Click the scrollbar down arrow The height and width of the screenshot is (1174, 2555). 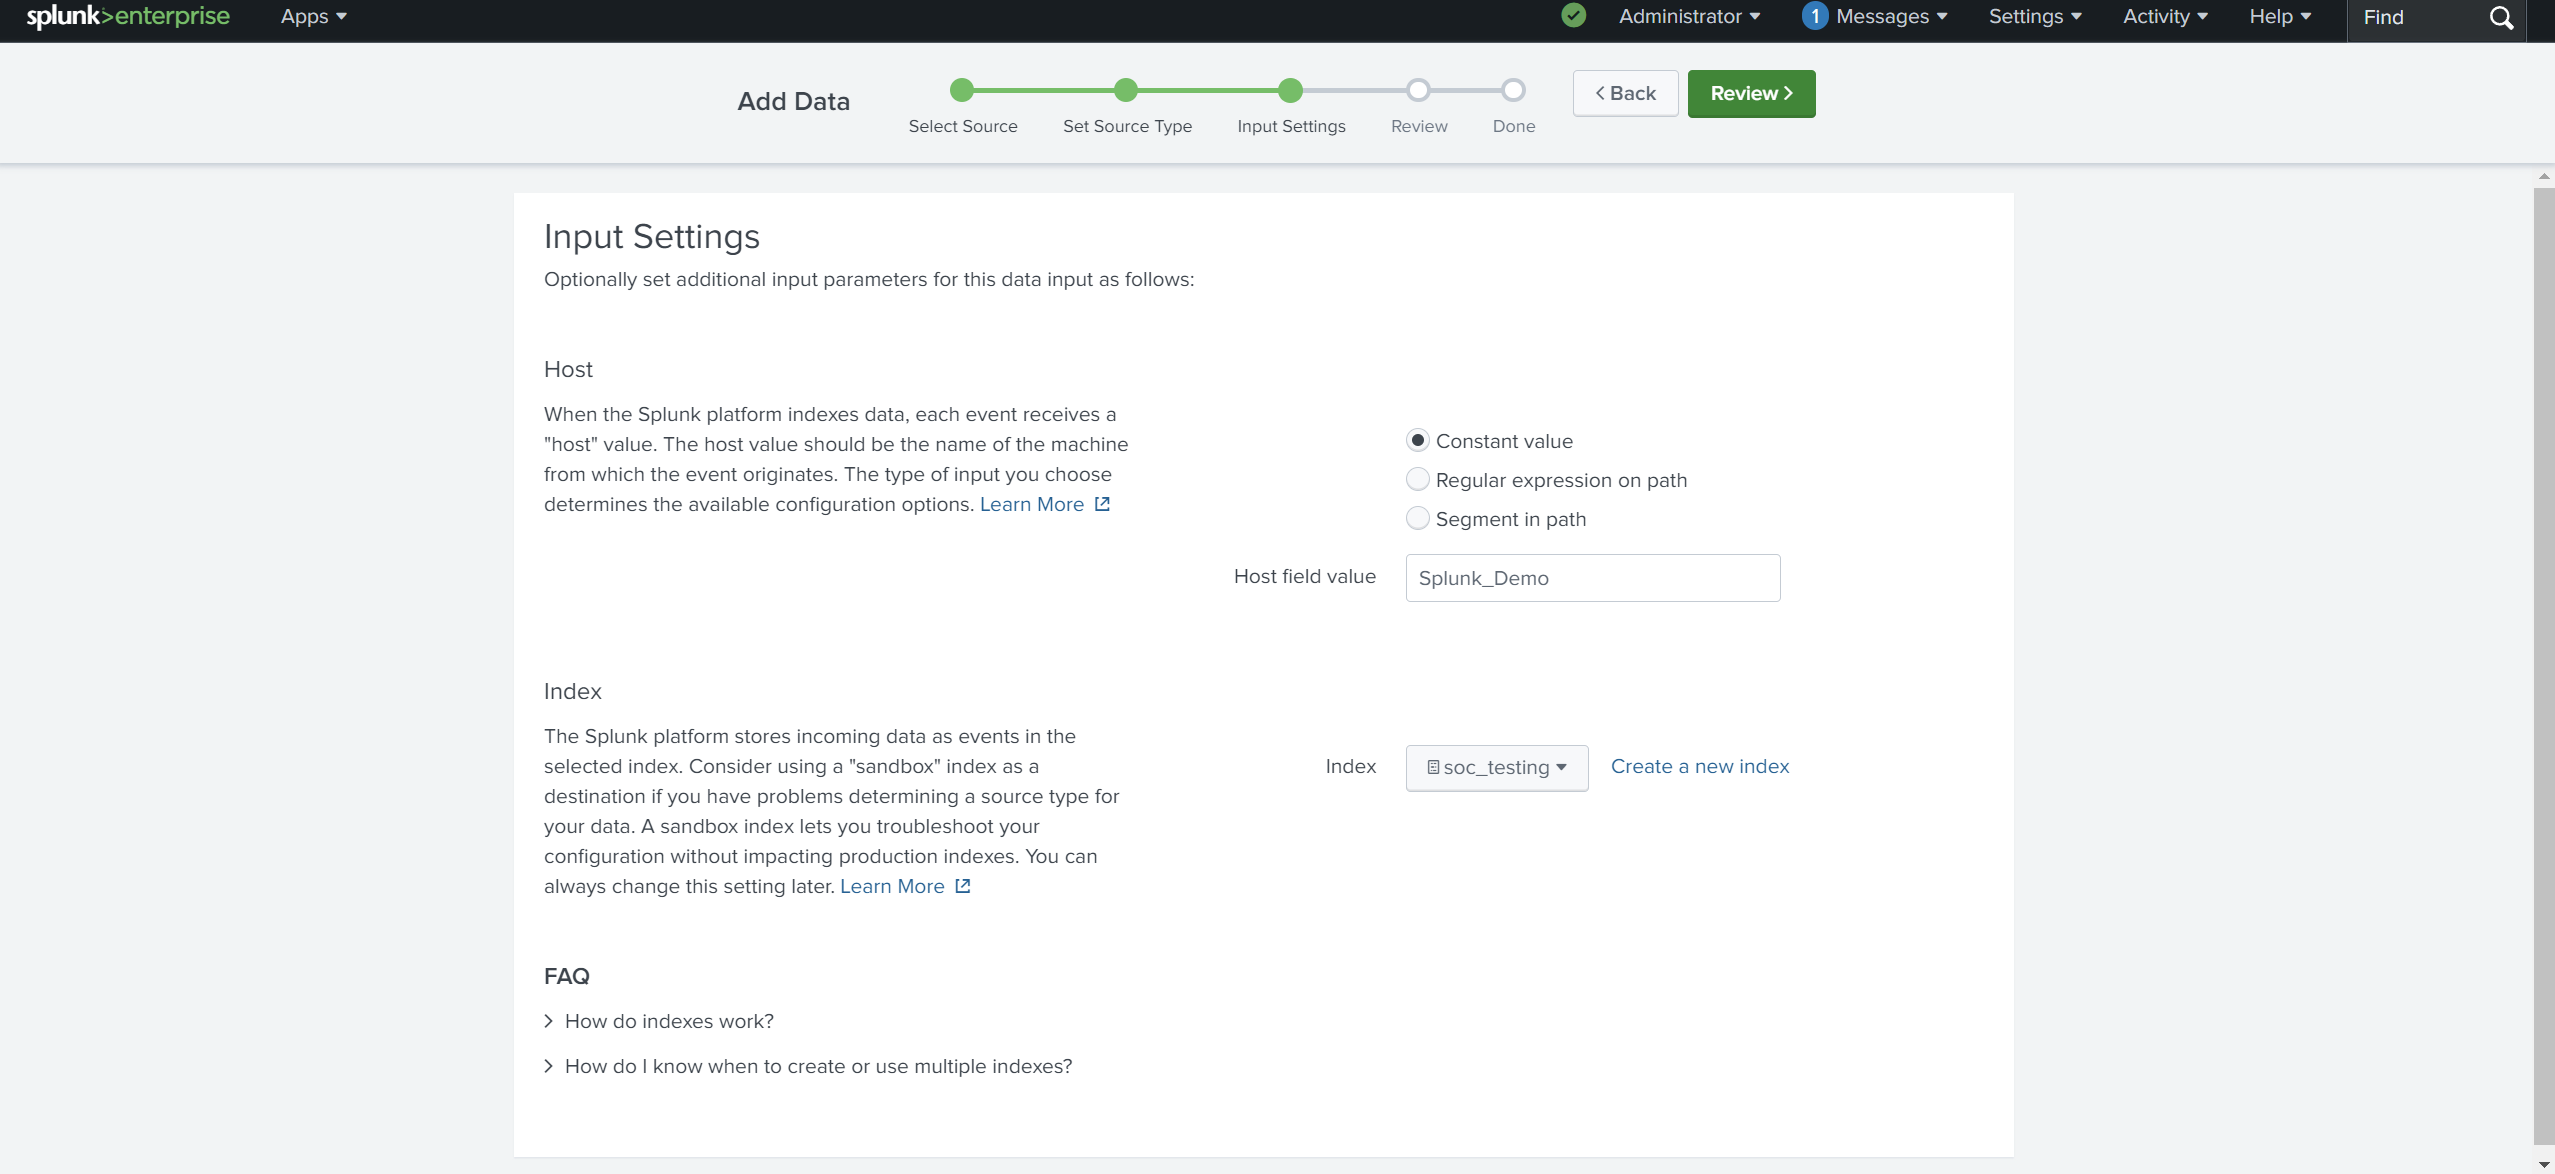pyautogui.click(x=2544, y=1165)
